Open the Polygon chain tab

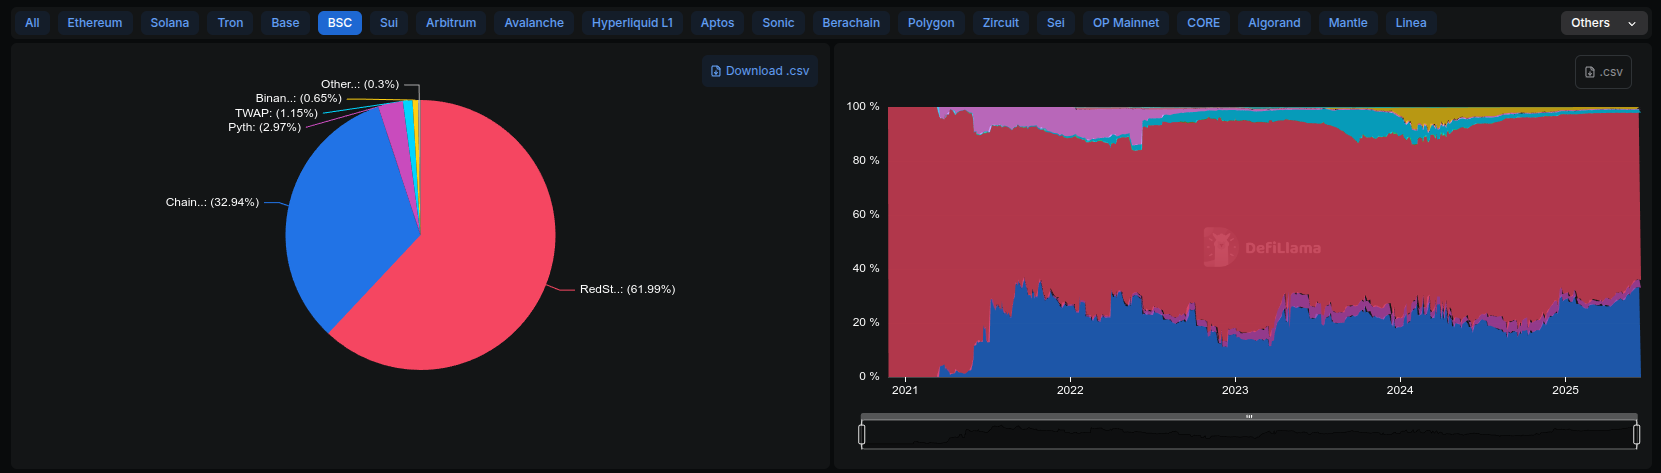[931, 23]
